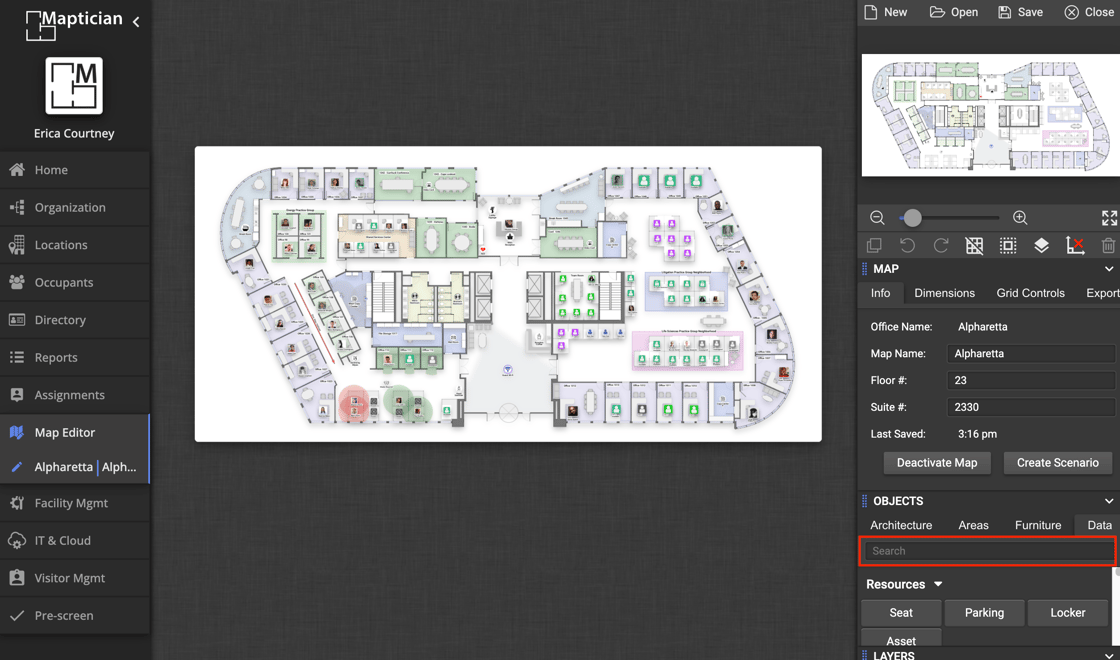Image resolution: width=1120 pixels, height=660 pixels.
Task: Click the fullscreen expand icon
Action: [1109, 218]
